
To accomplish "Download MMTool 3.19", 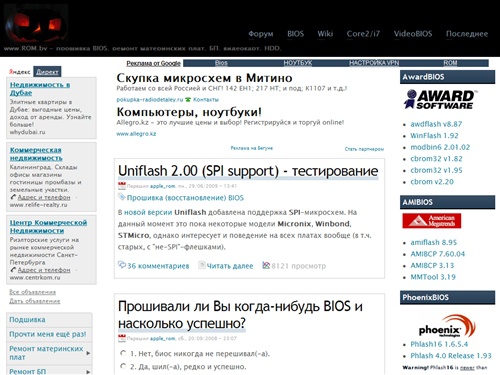I will click(433, 277).
